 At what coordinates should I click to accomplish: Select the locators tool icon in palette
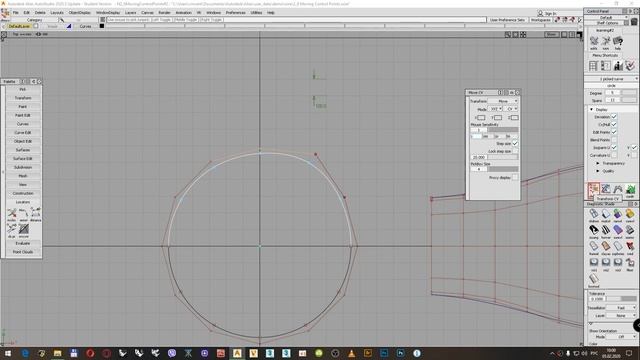click(12, 213)
